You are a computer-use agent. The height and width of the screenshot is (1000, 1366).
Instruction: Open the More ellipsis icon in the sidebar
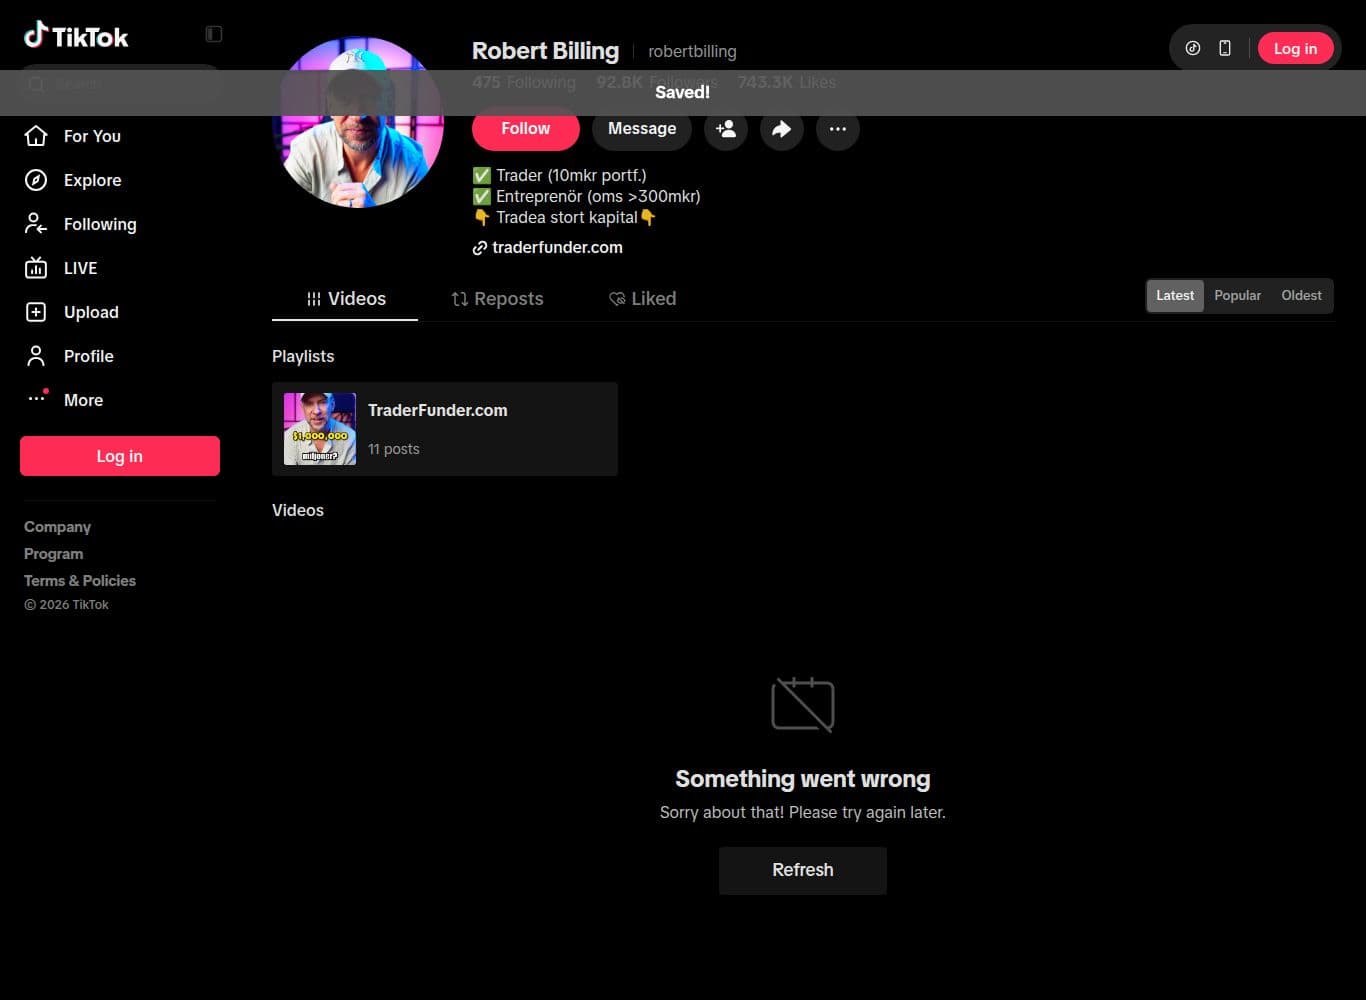point(36,398)
